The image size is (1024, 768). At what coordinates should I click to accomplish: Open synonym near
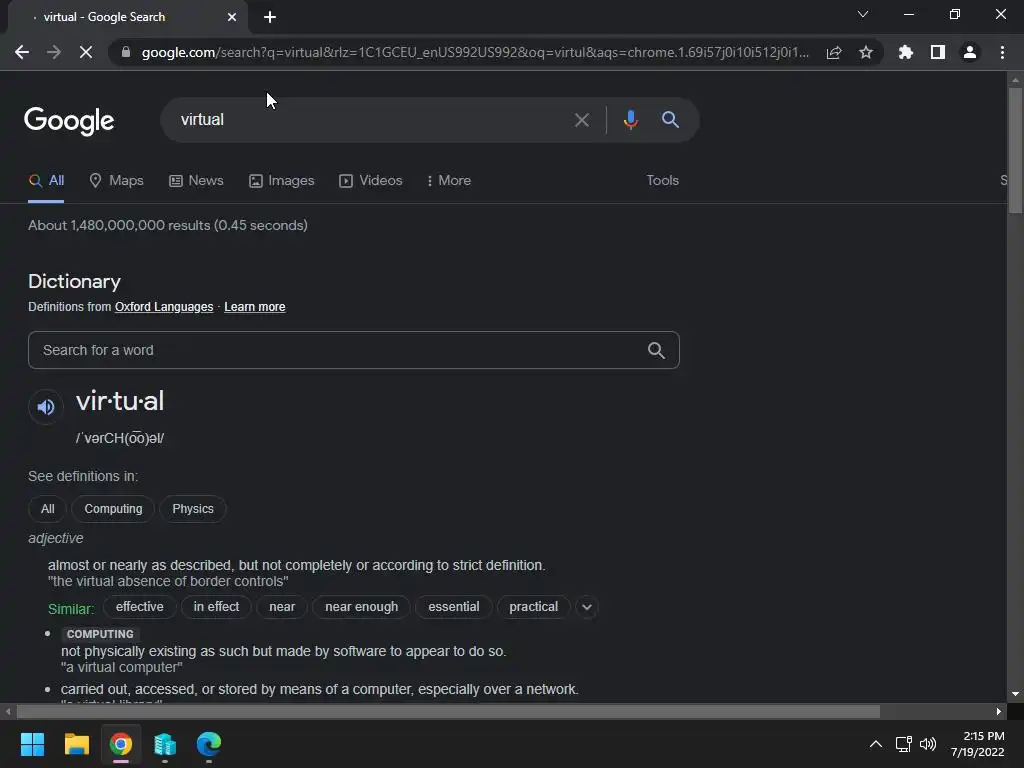coord(282,607)
